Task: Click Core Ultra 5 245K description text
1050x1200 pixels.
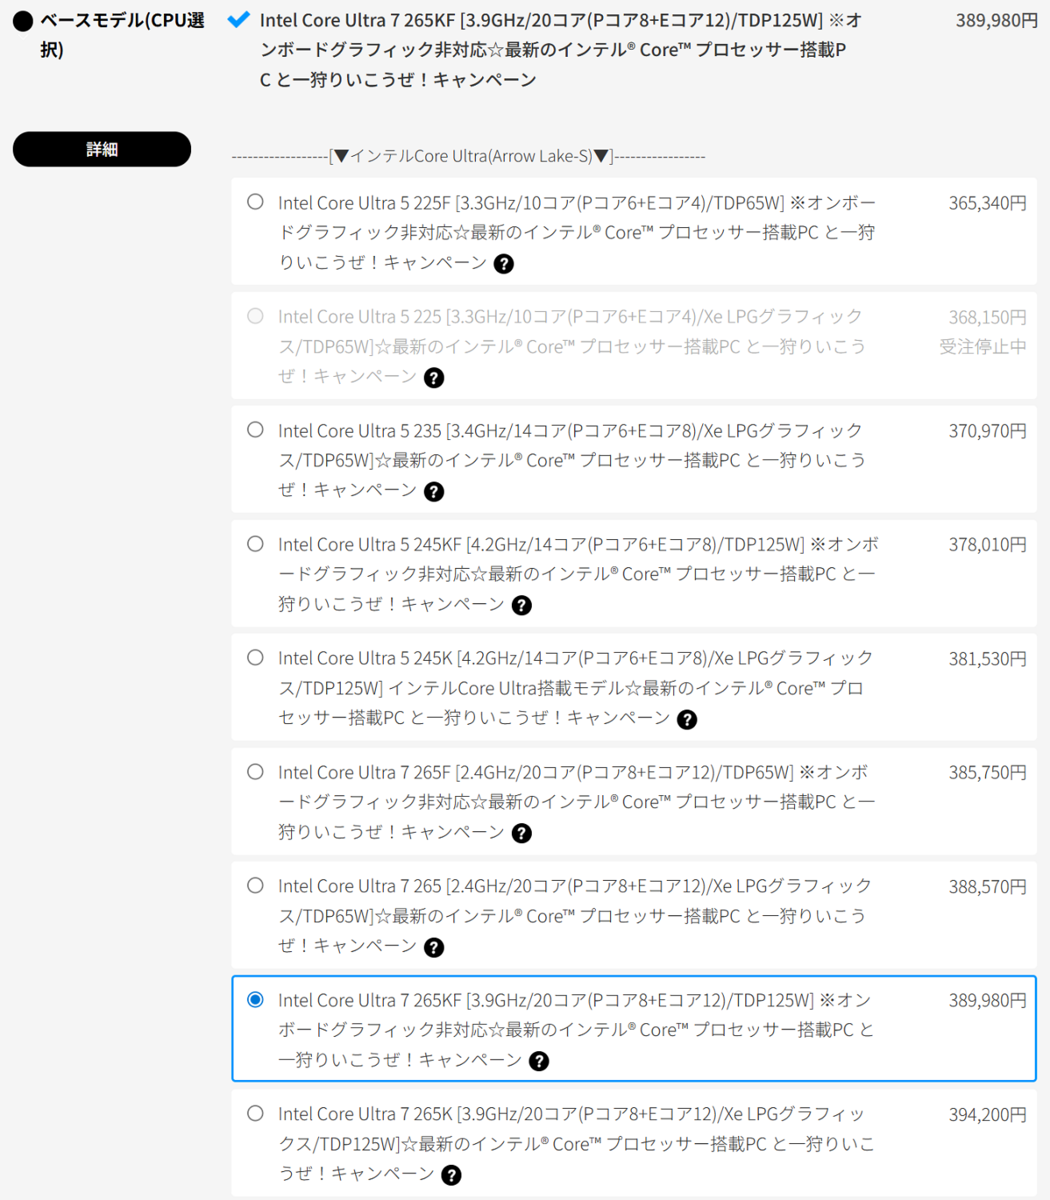Action: tap(576, 688)
